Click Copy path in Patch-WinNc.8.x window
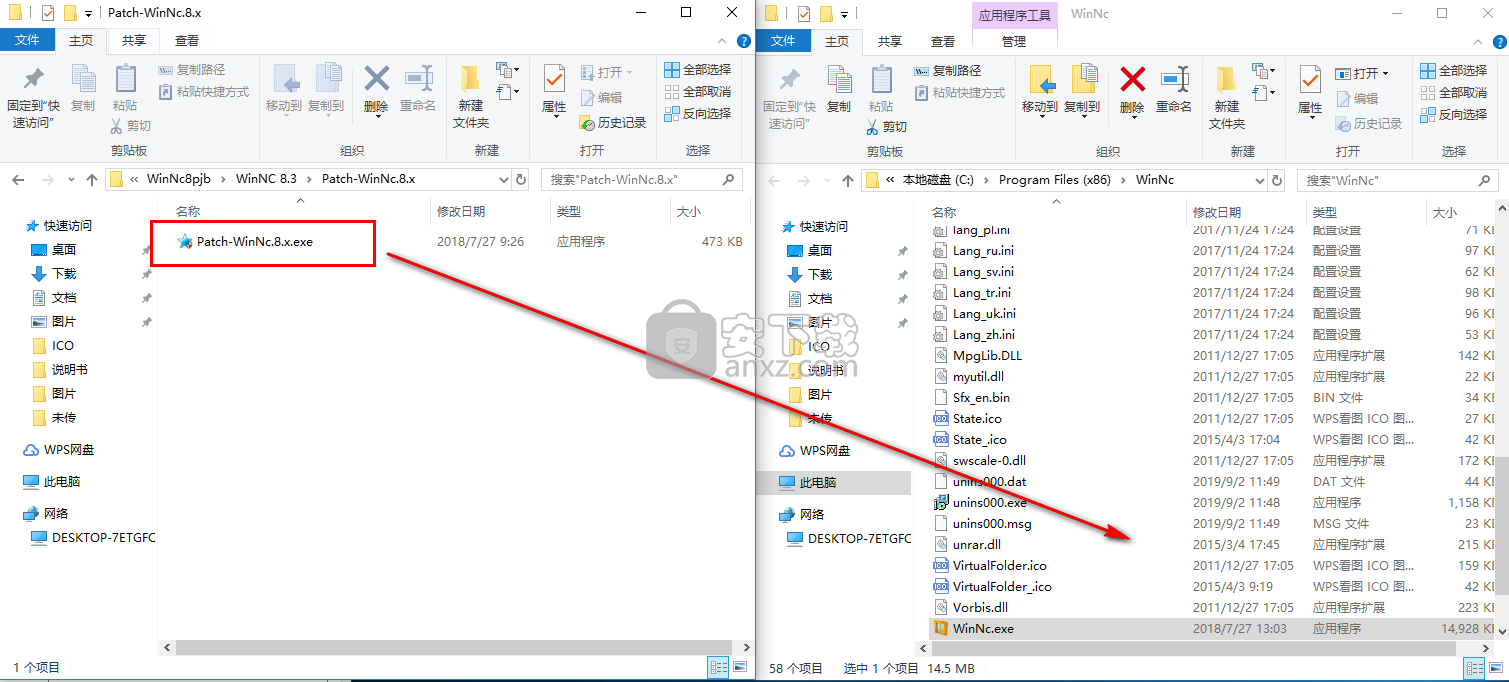This screenshot has width=1509, height=682. 193,70
